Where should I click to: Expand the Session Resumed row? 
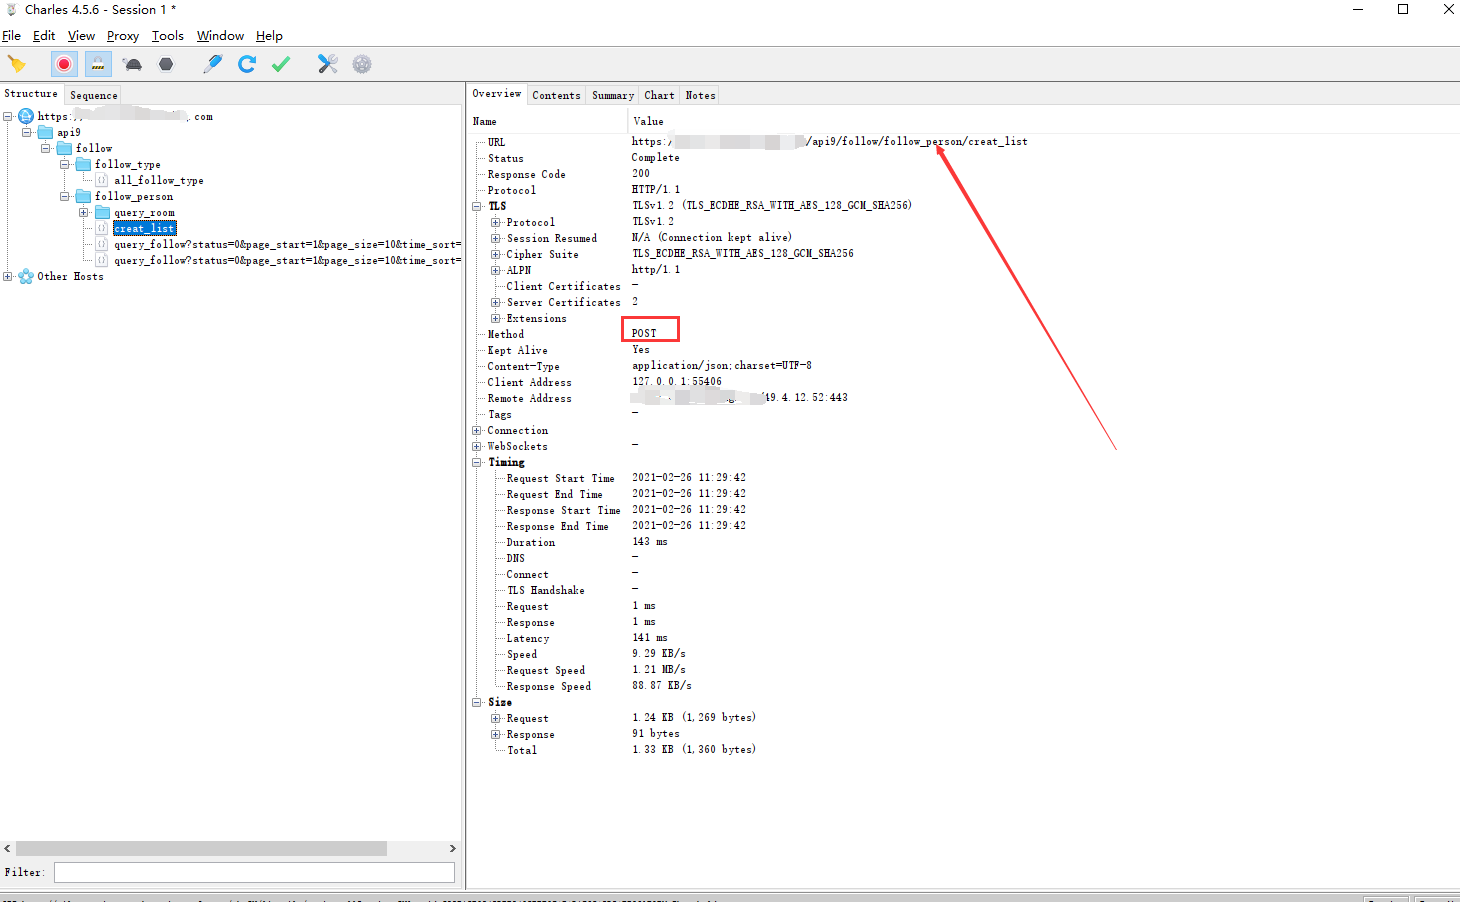(495, 238)
